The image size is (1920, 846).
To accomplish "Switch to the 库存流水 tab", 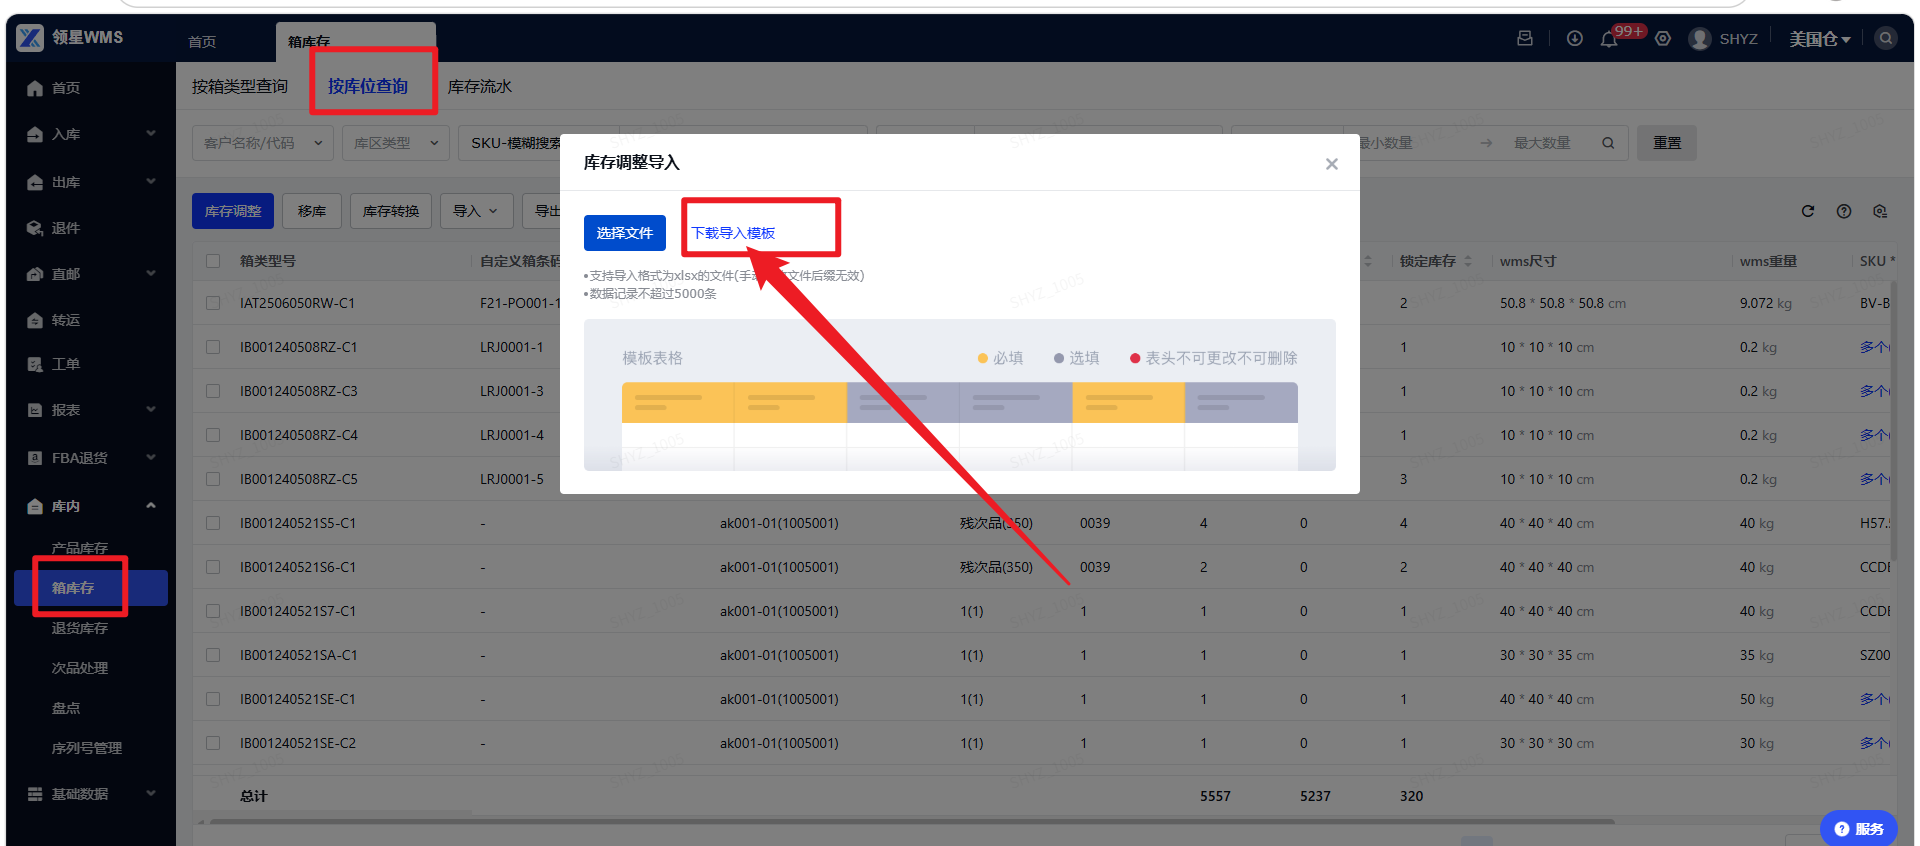I will click(x=480, y=87).
